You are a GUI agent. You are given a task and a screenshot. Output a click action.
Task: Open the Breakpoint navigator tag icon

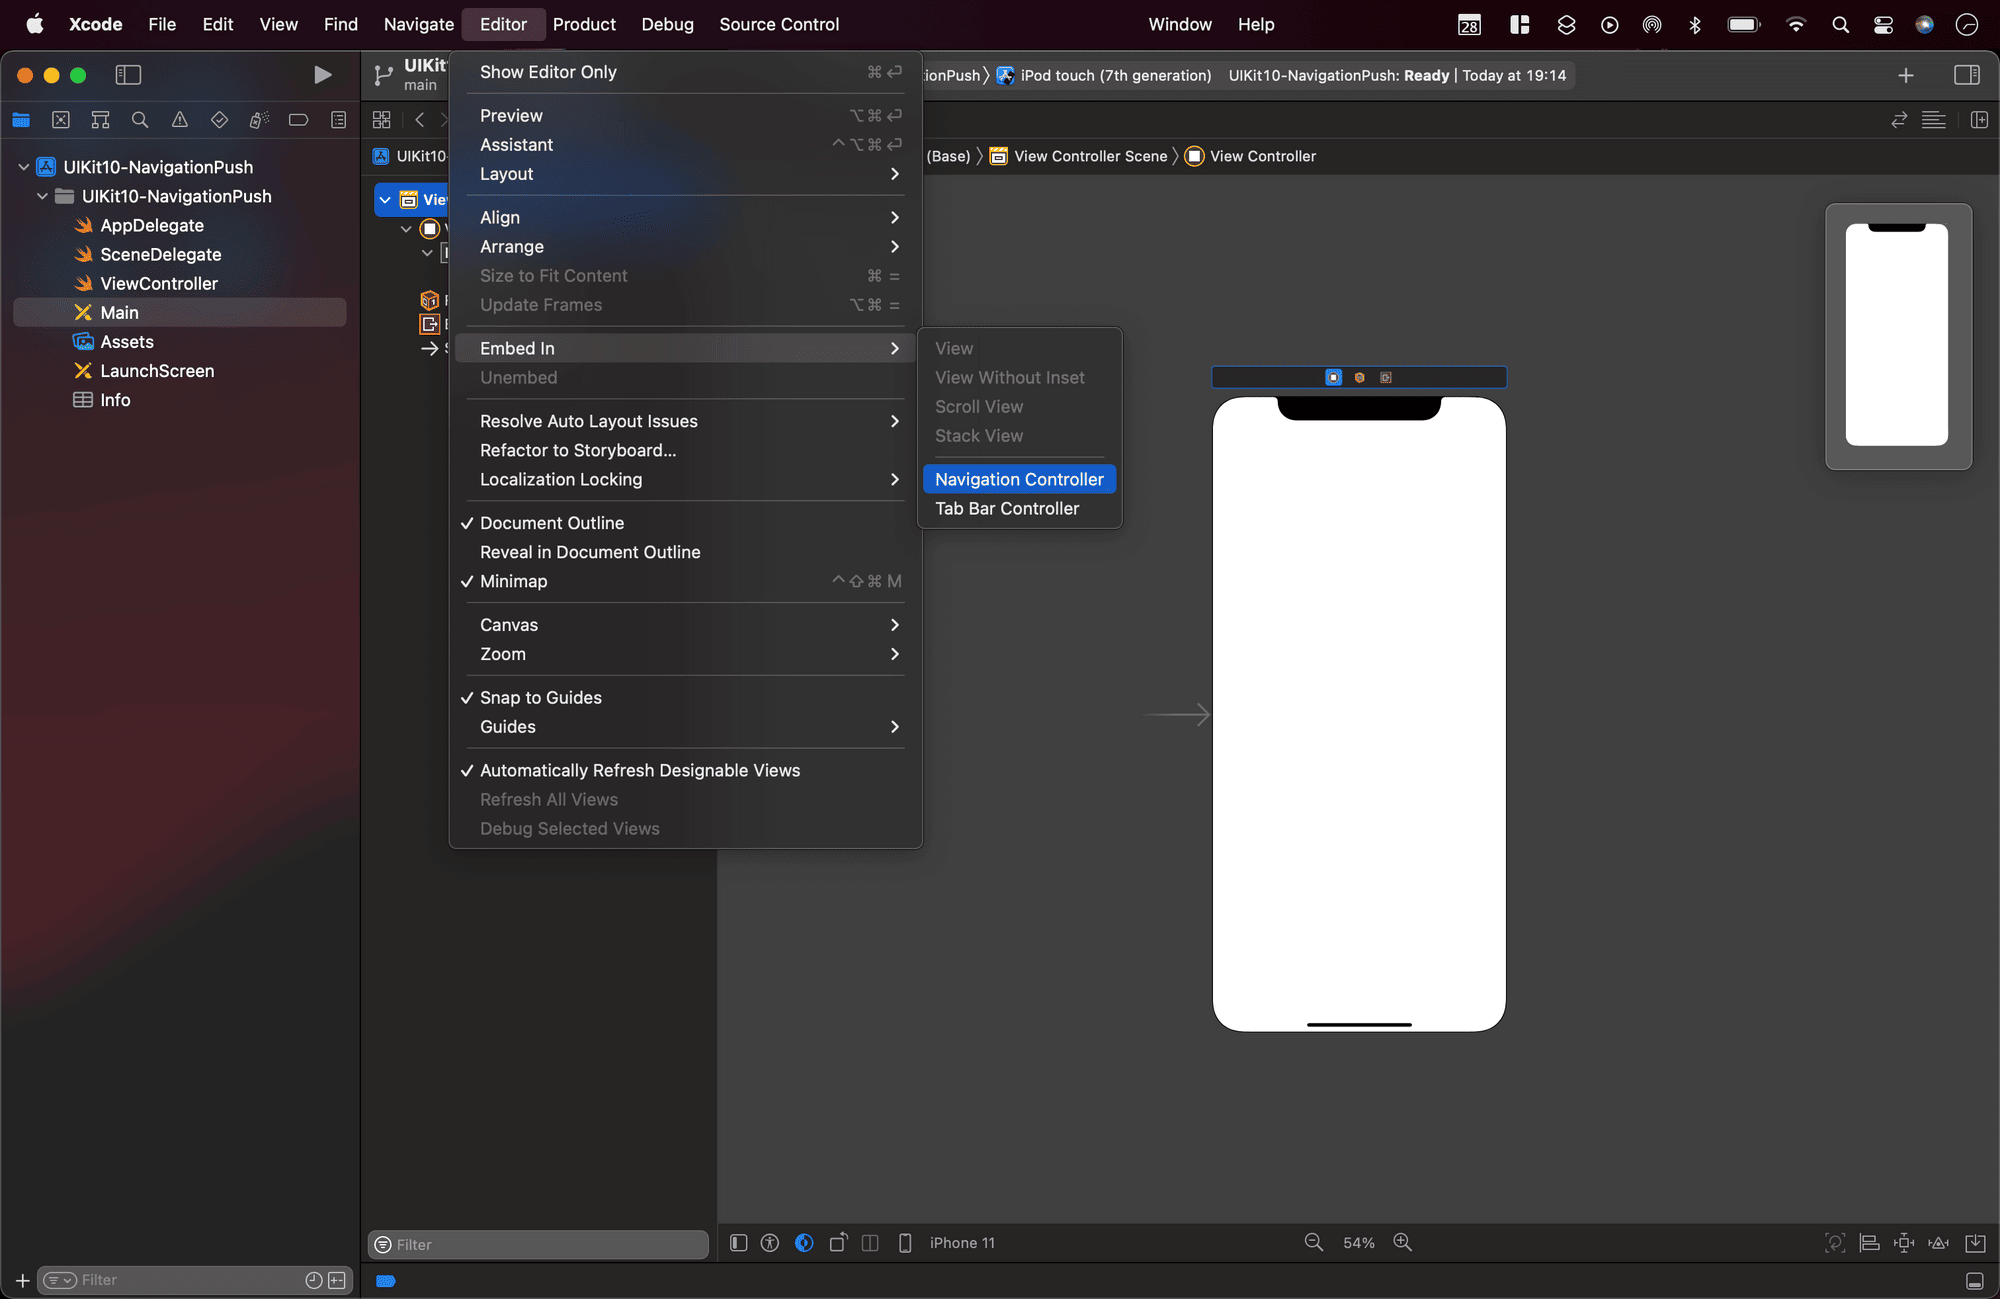tap(298, 119)
